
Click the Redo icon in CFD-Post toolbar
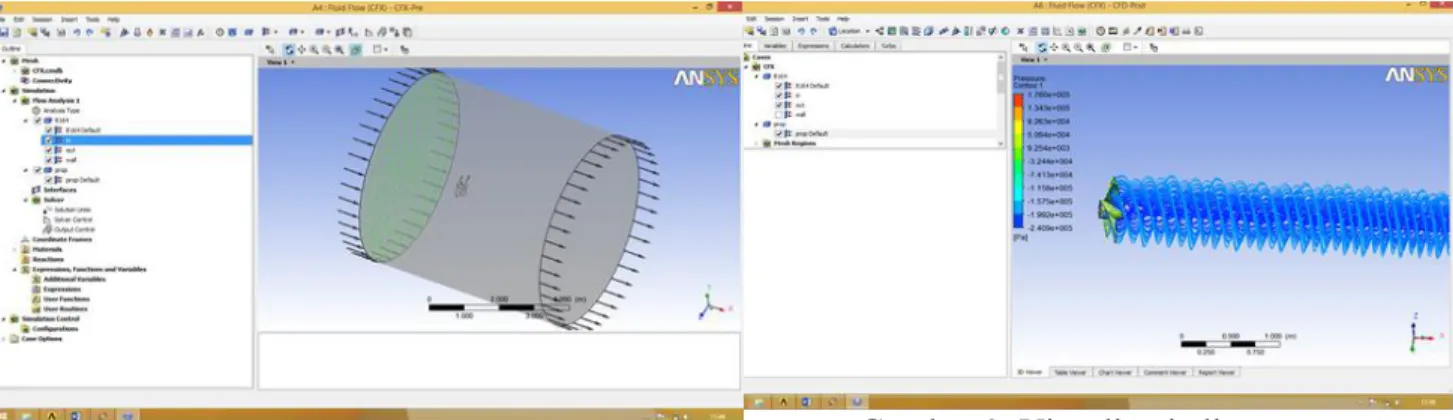[813, 31]
